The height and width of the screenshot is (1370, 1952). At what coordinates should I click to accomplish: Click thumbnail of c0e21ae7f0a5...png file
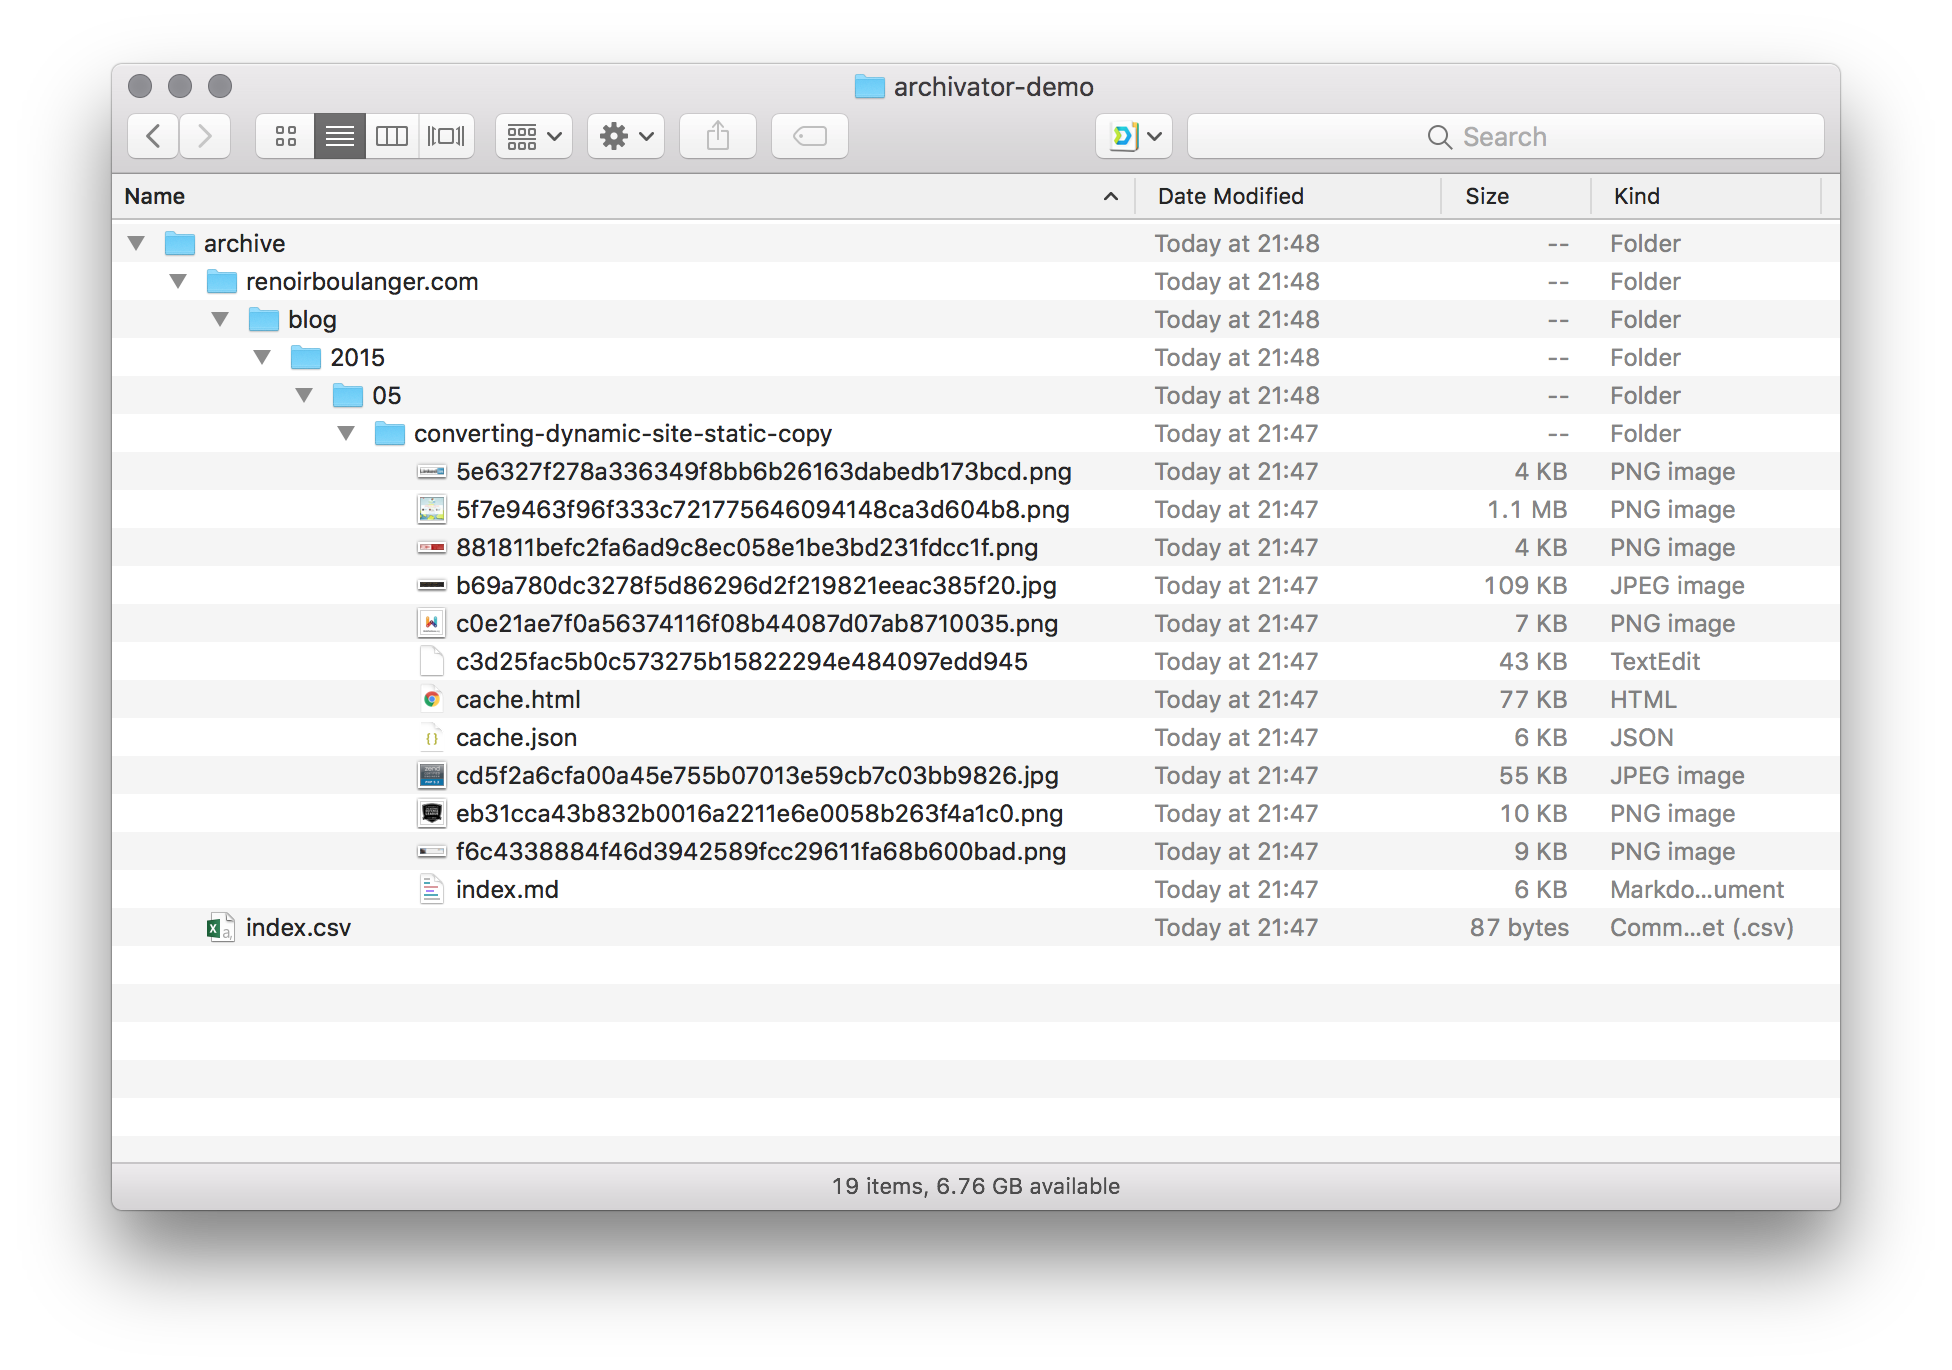pyautogui.click(x=432, y=623)
